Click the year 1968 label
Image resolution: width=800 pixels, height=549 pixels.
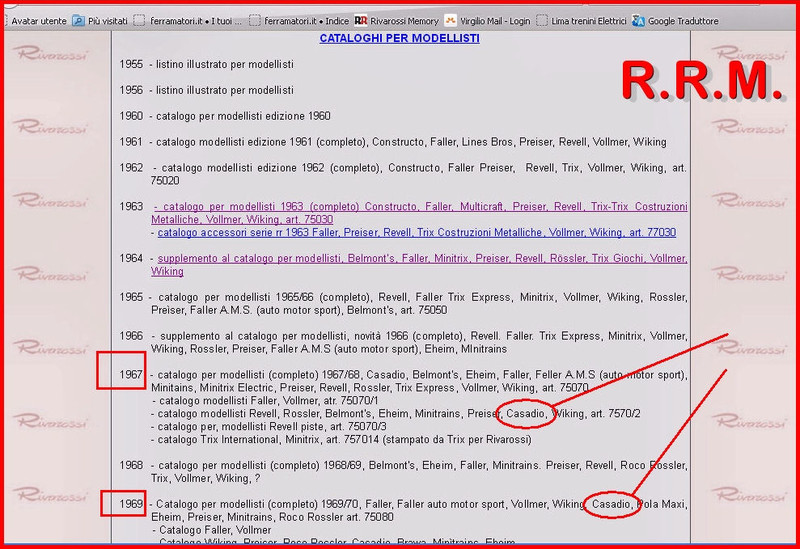(x=131, y=465)
